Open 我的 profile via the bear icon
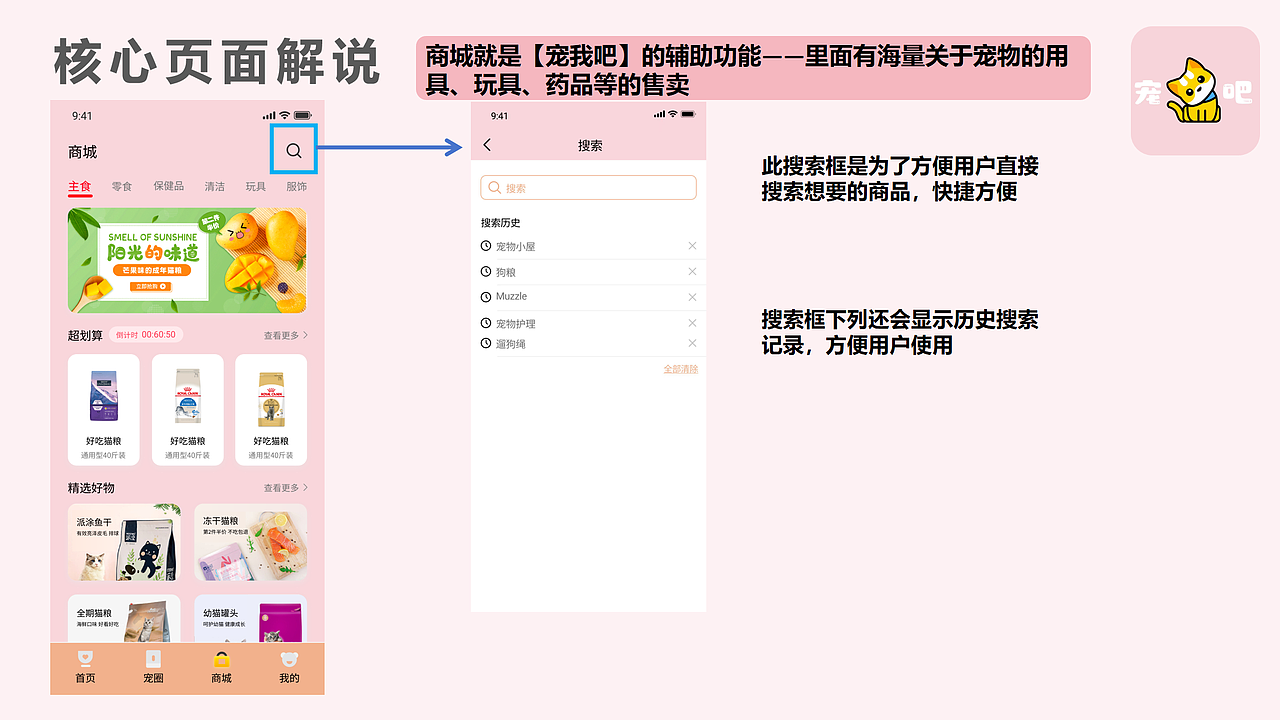 288,661
